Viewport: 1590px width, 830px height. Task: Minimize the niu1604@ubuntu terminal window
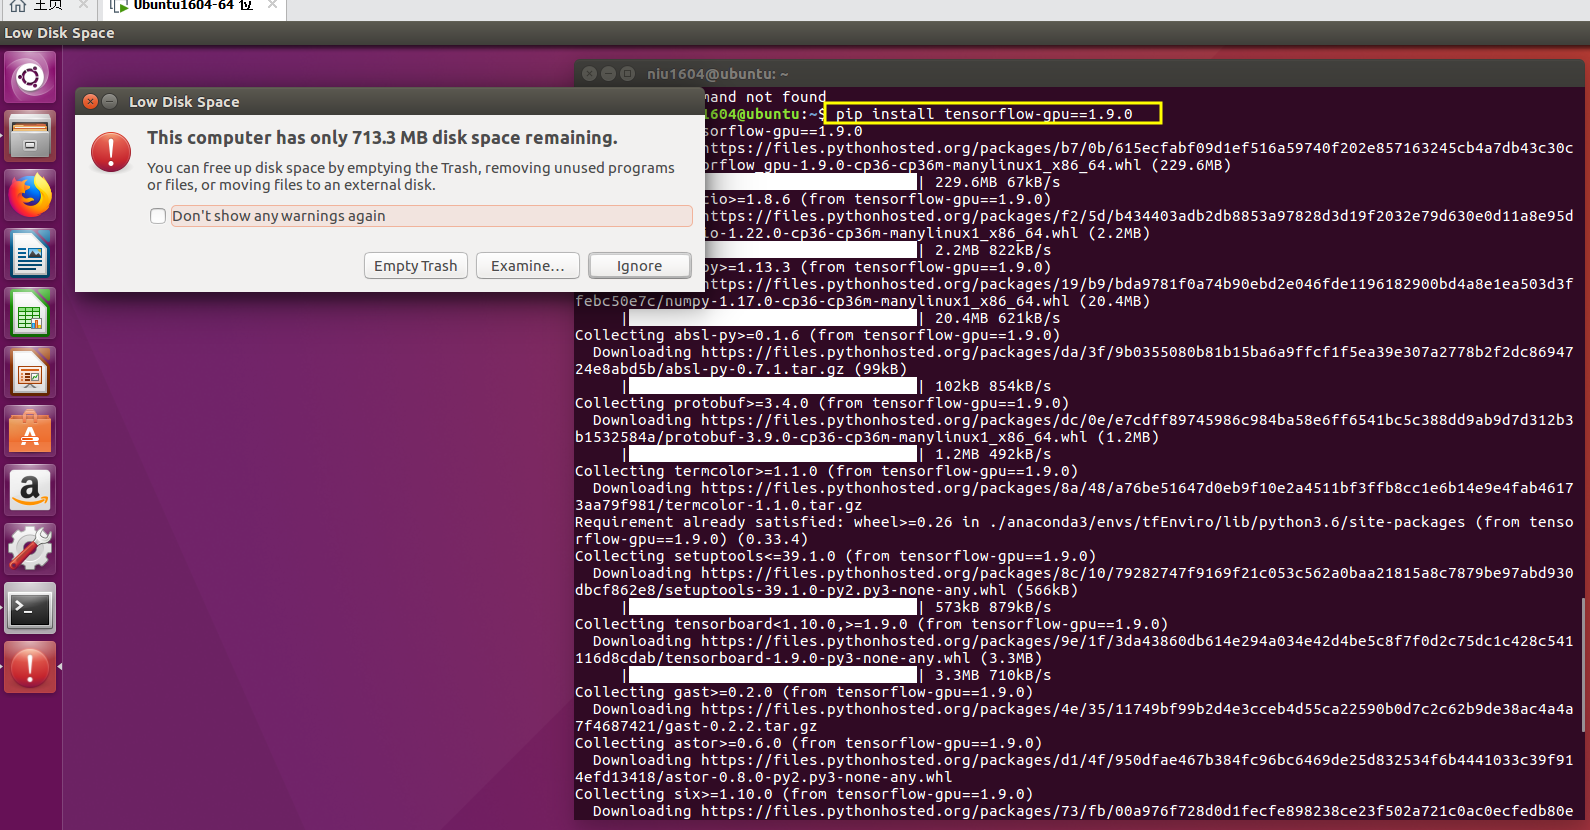(x=608, y=73)
